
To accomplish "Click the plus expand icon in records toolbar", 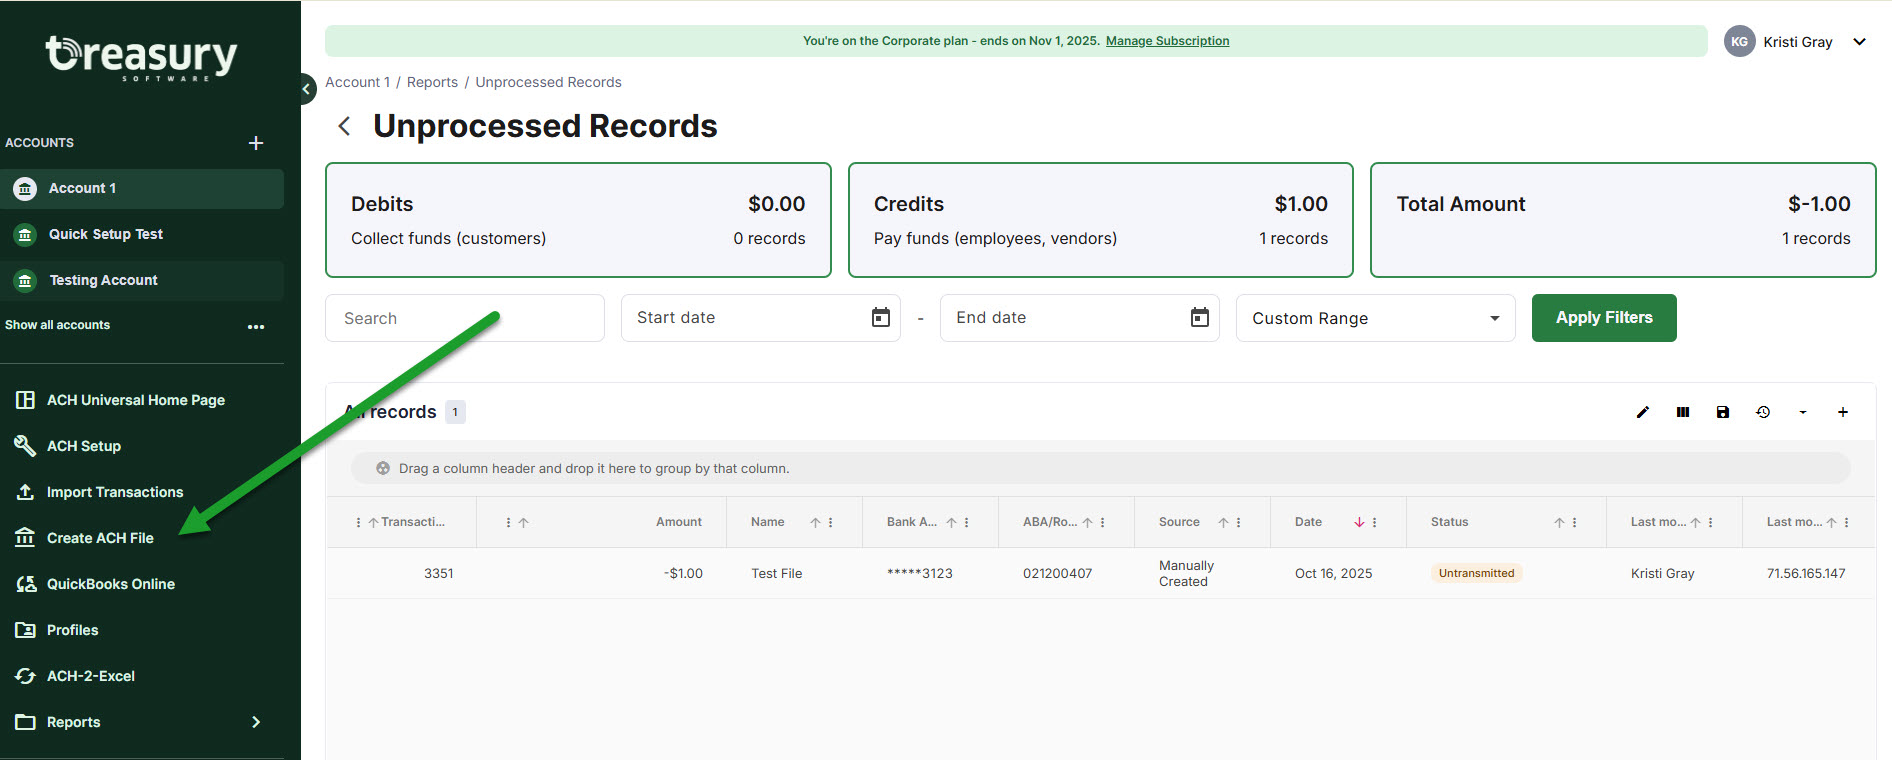I will [1843, 412].
